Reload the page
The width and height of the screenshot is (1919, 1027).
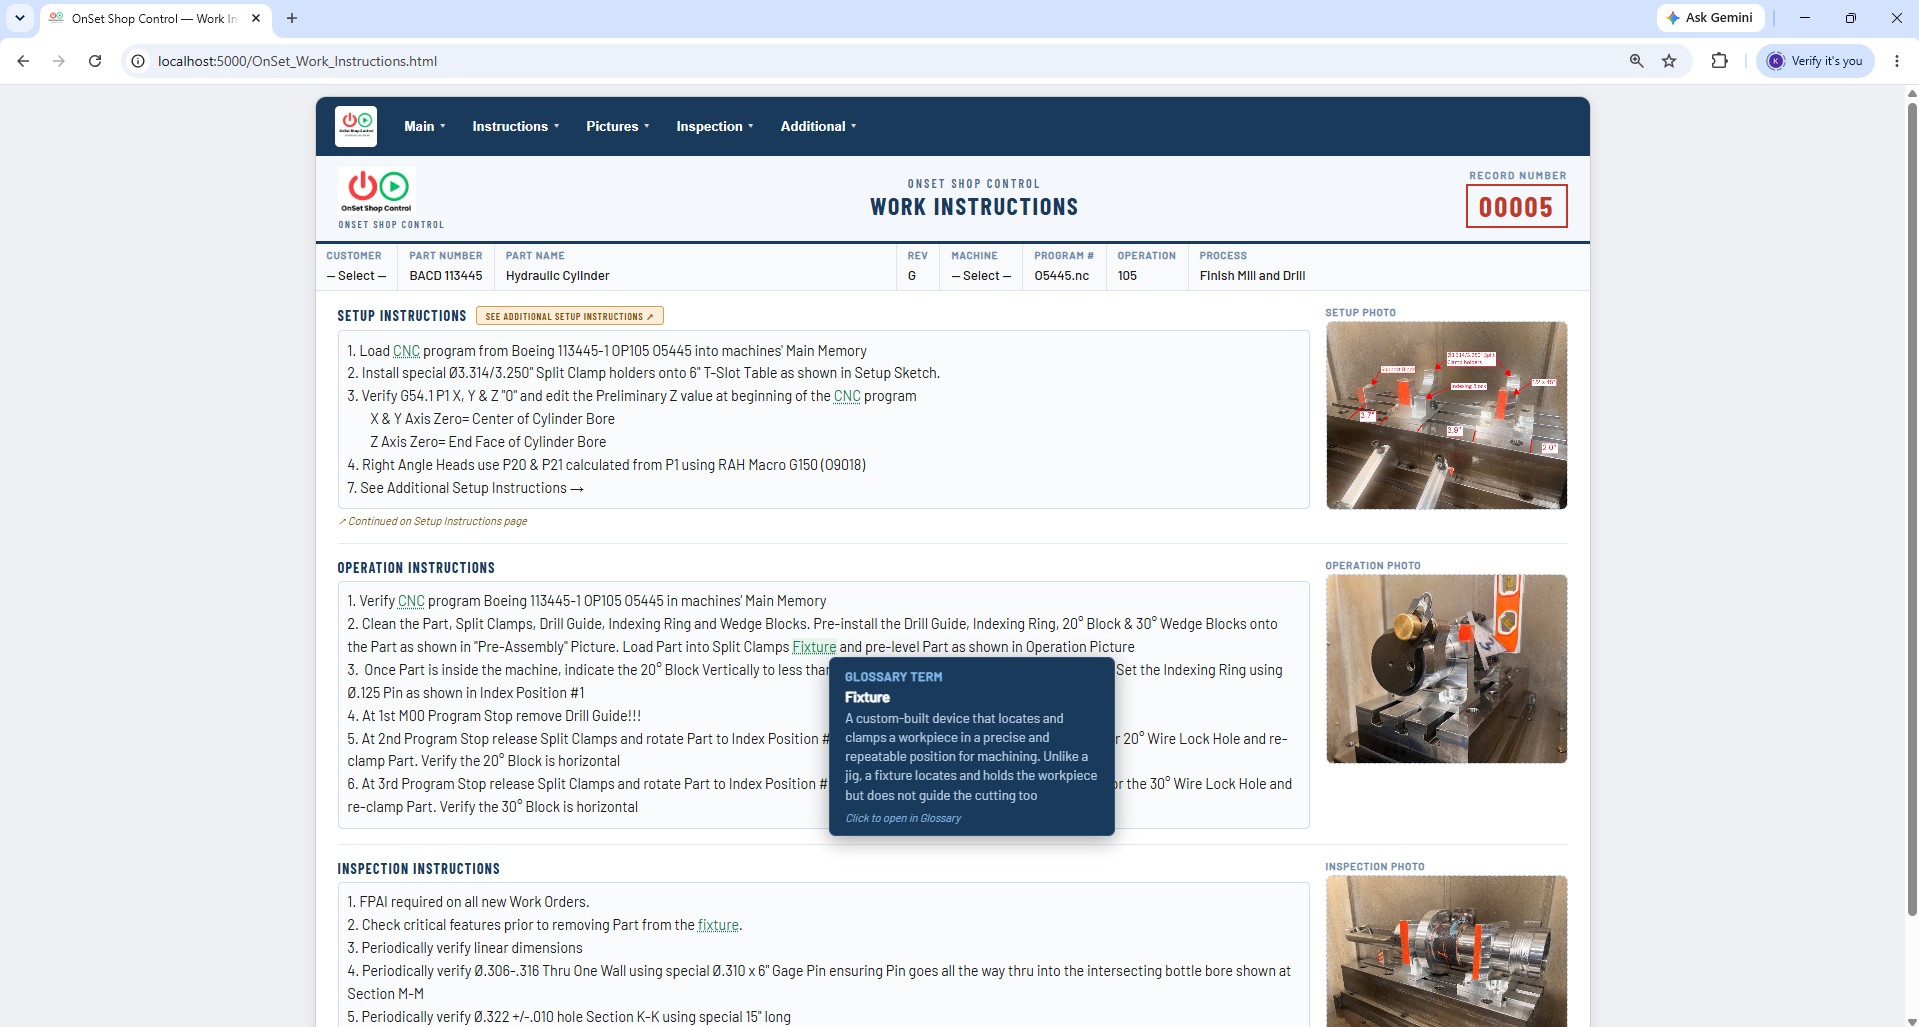[95, 61]
